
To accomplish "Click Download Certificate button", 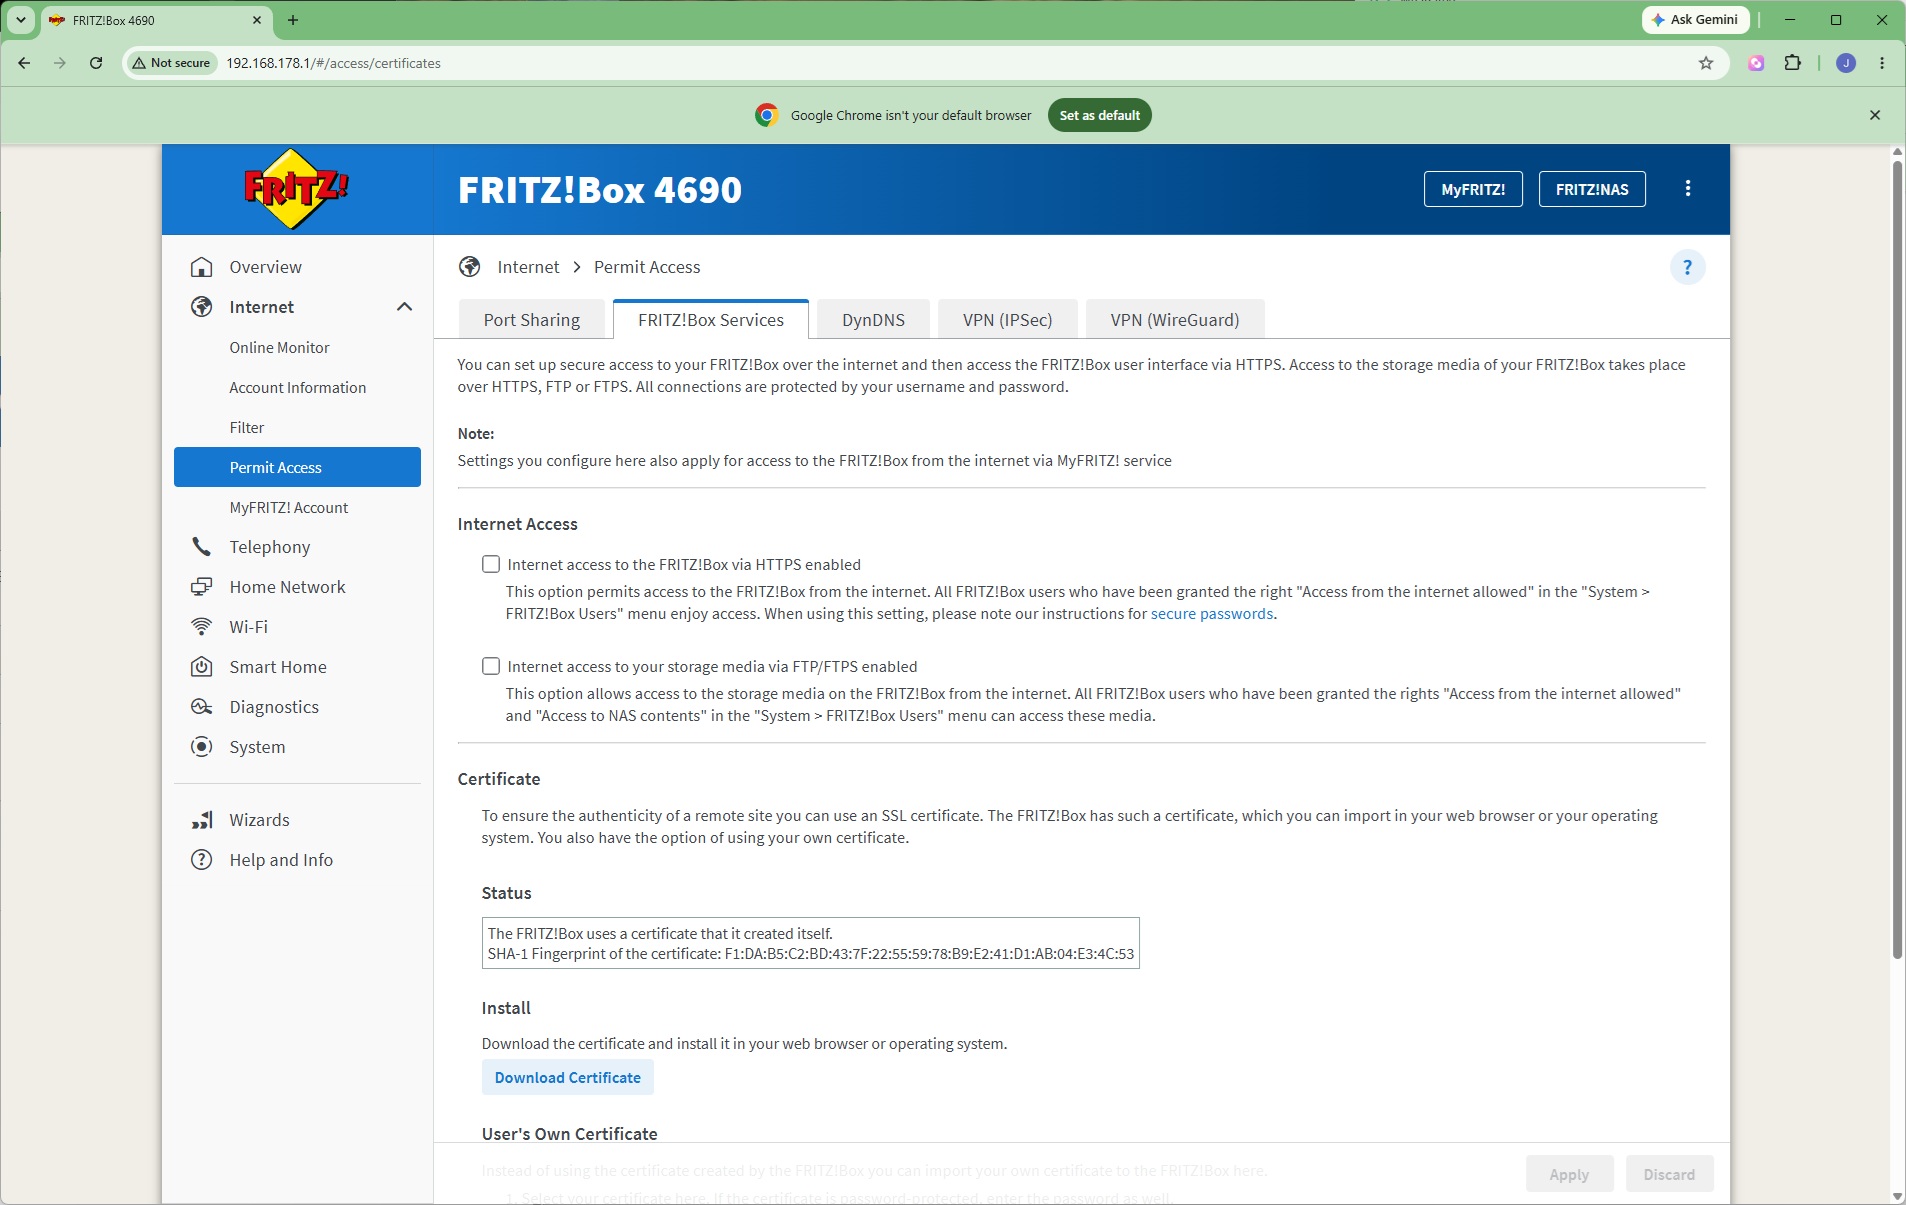I will point(568,1078).
